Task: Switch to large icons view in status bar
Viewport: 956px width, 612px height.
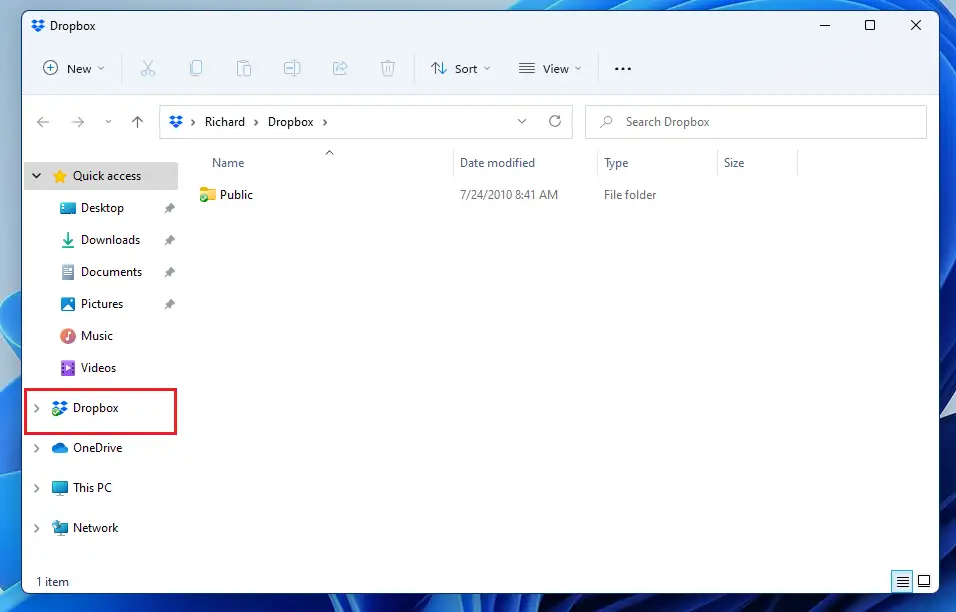Action: coord(924,582)
